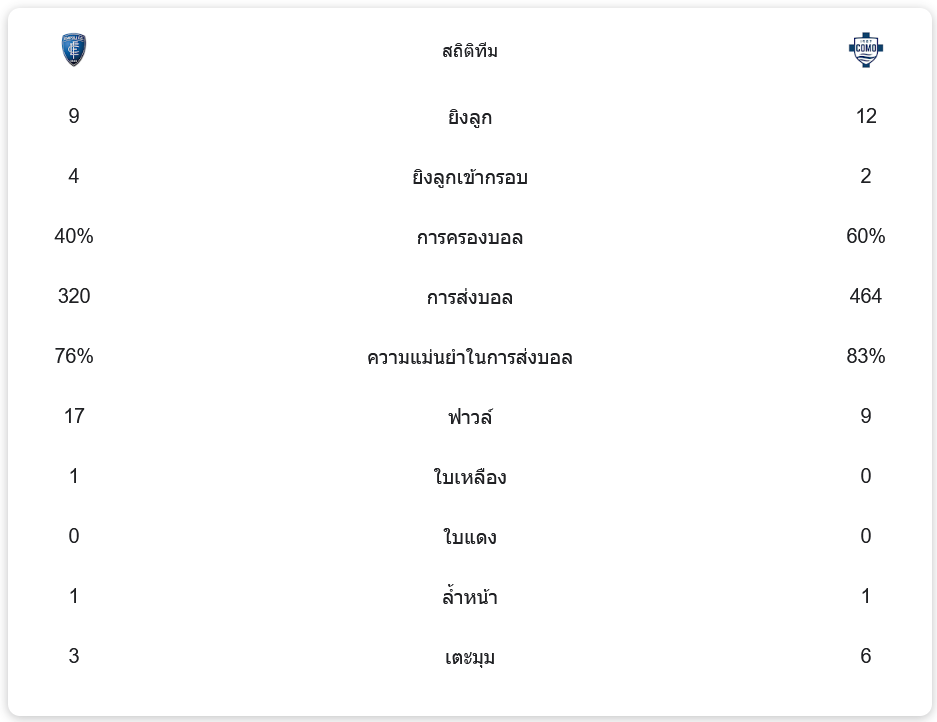Select the ยิงลูกเข้ากรอบ stat label
This screenshot has width=937, height=722.
[x=469, y=178]
